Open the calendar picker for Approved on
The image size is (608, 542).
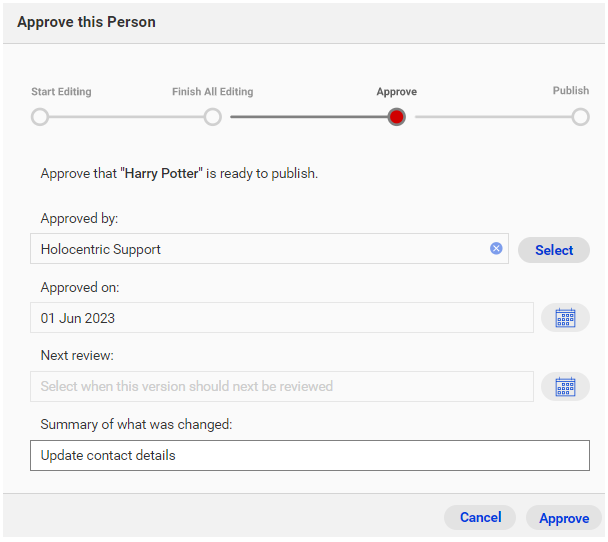(x=565, y=318)
